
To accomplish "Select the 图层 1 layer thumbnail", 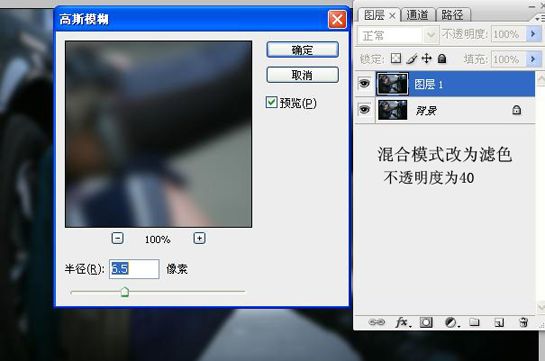I will pyautogui.click(x=392, y=84).
